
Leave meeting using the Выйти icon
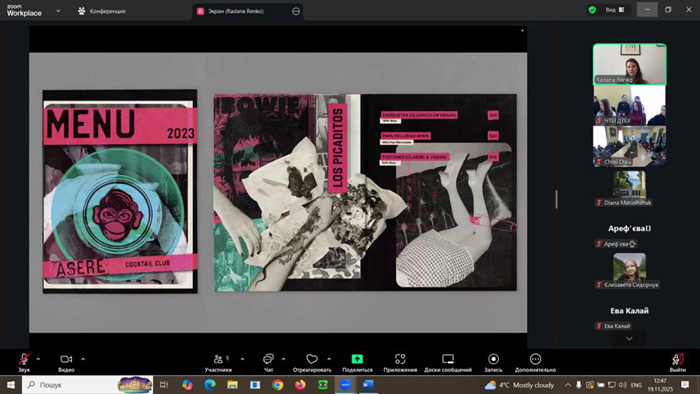(x=678, y=359)
